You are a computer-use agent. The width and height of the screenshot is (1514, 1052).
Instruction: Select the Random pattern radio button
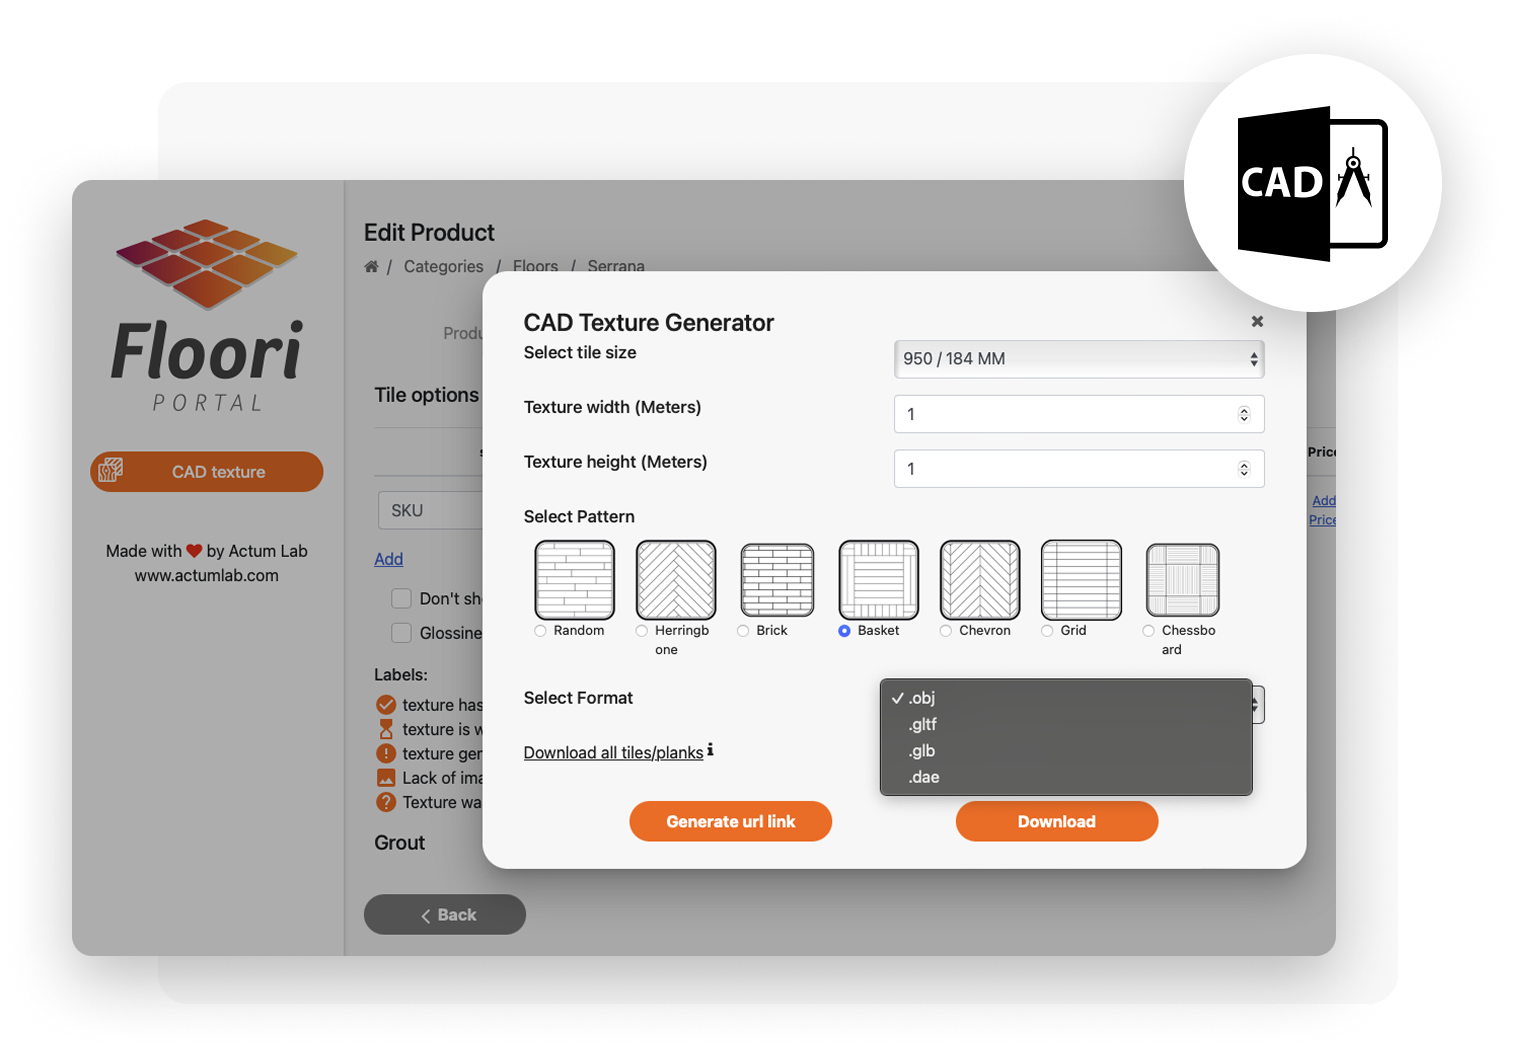click(x=541, y=631)
